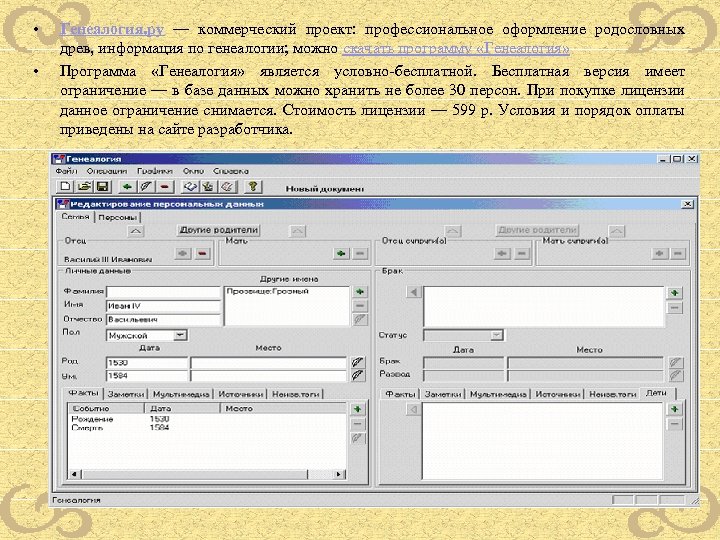This screenshot has height=540, width=720.
Task: Click the left Другие родители button
Action: click(x=218, y=230)
